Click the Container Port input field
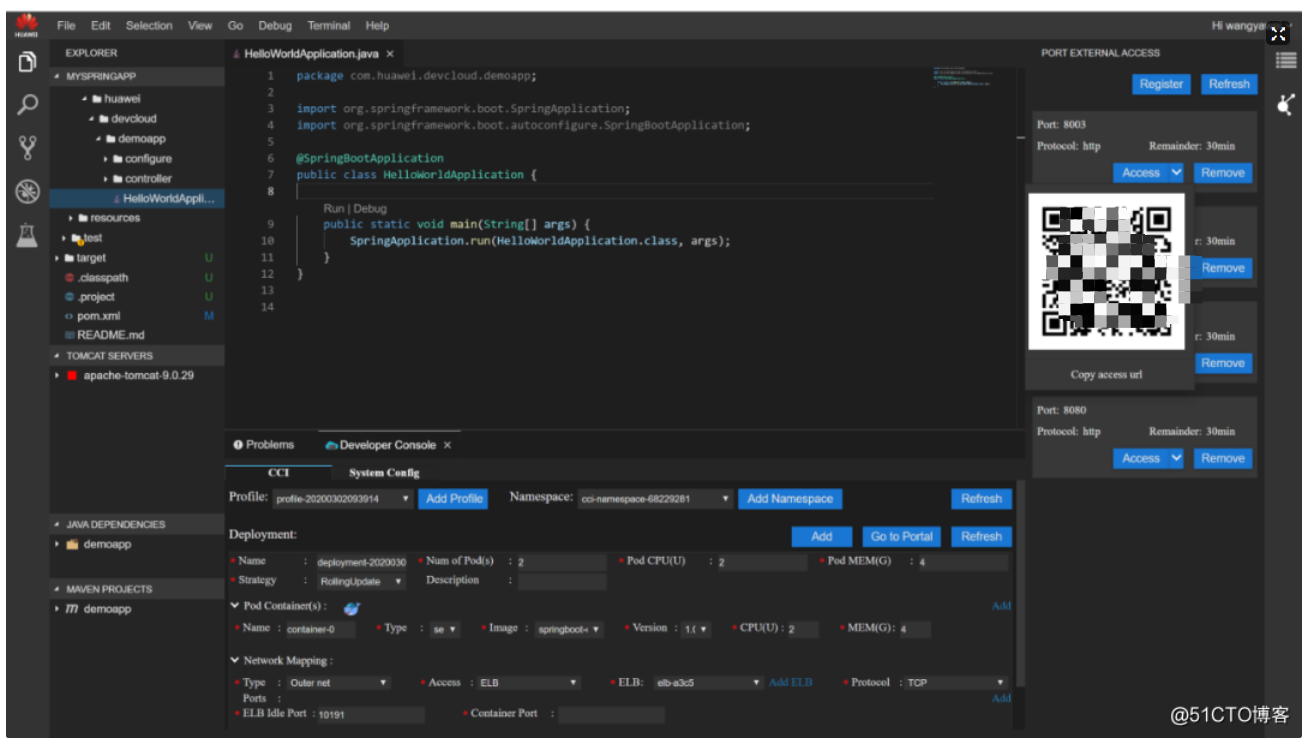The width and height of the screenshot is (1312, 746). (x=611, y=715)
